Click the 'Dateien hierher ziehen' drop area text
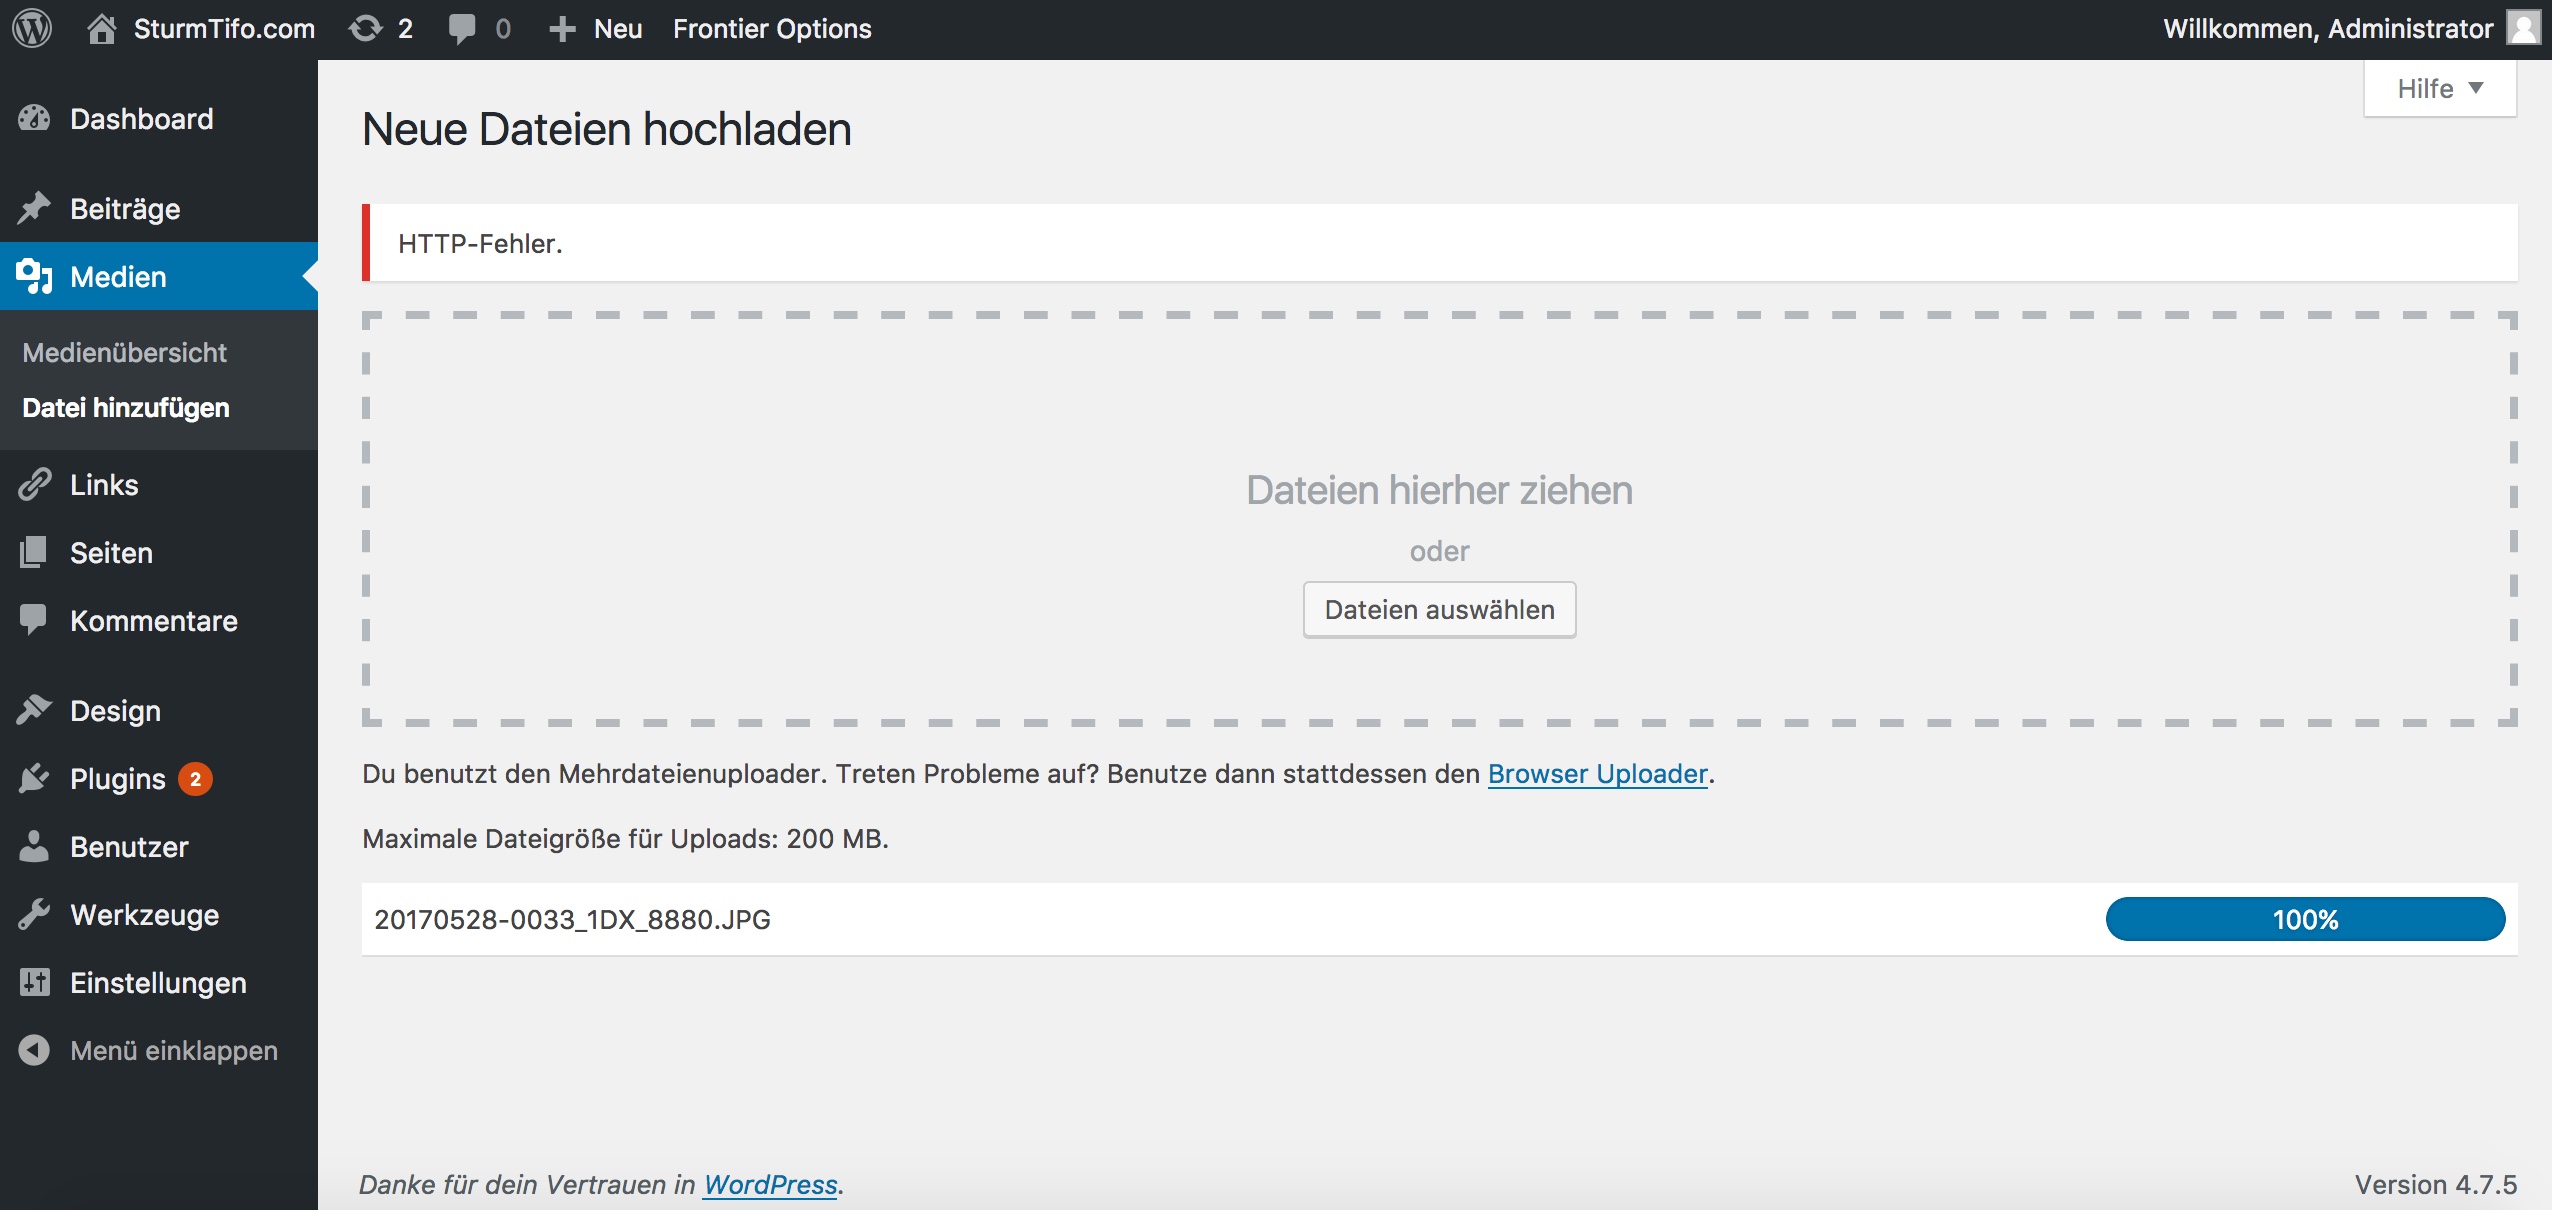The height and width of the screenshot is (1210, 2552). pyautogui.click(x=1439, y=490)
